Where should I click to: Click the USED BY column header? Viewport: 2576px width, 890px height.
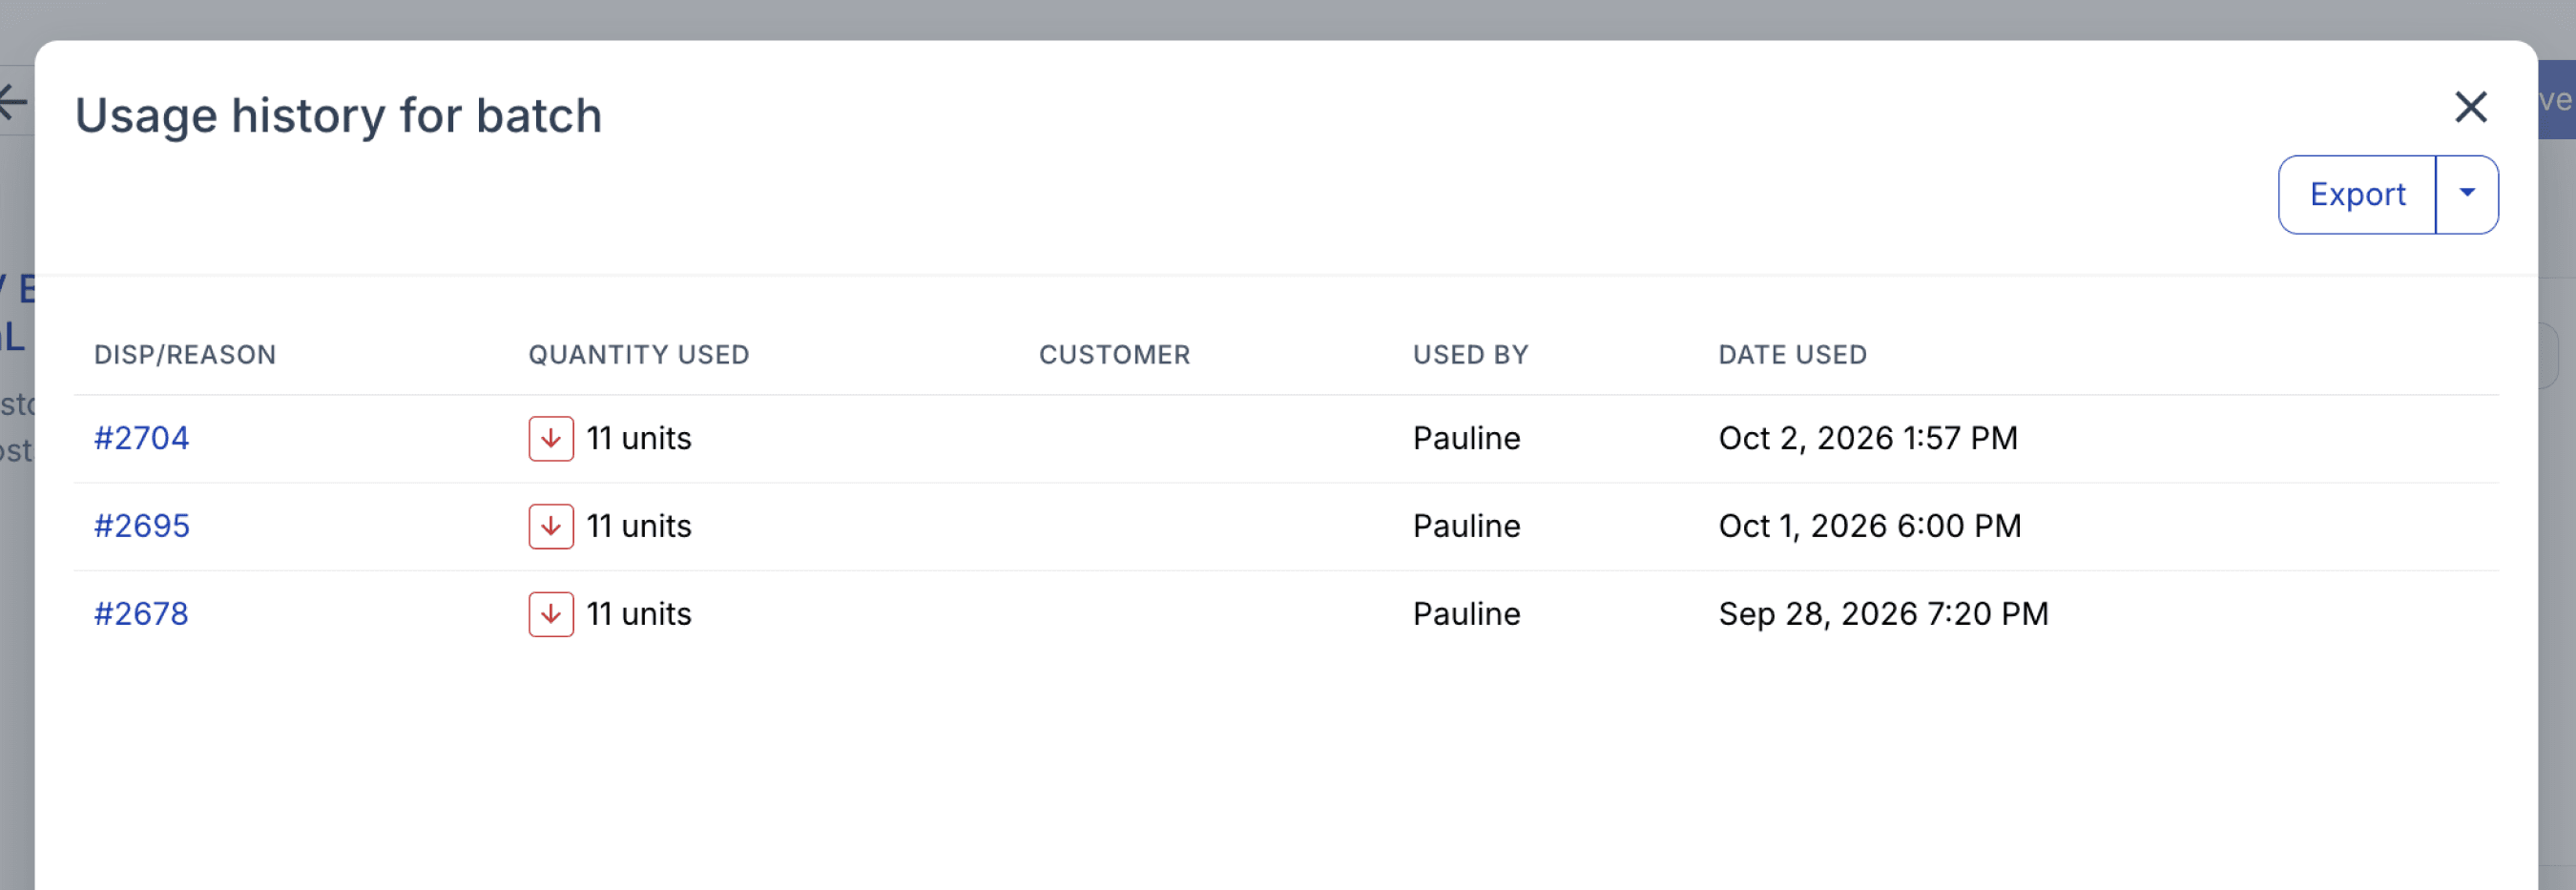(x=1470, y=355)
